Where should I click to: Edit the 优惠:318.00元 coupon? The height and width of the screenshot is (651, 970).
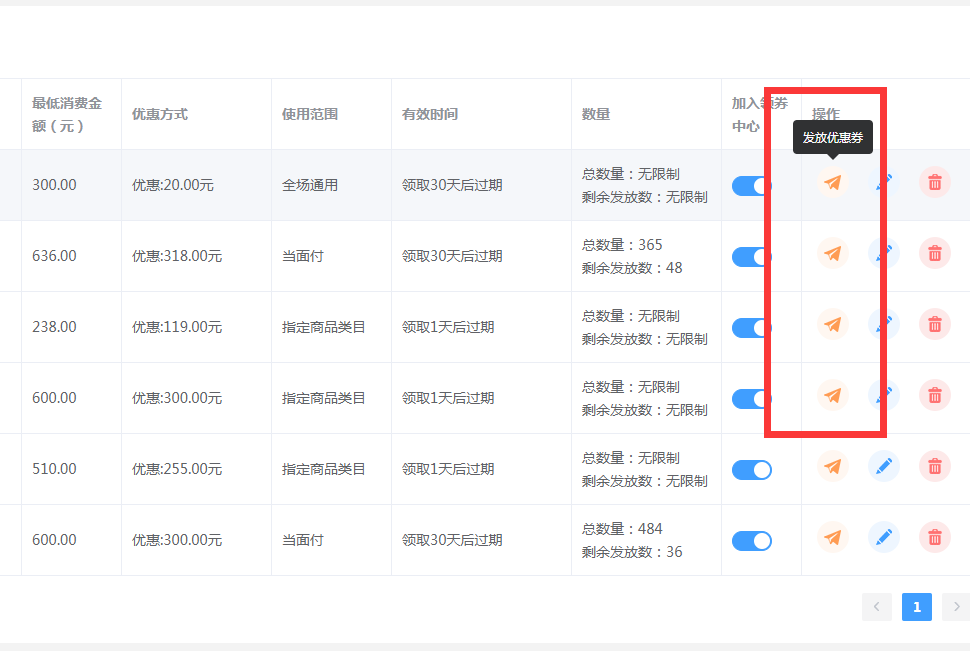coord(884,253)
